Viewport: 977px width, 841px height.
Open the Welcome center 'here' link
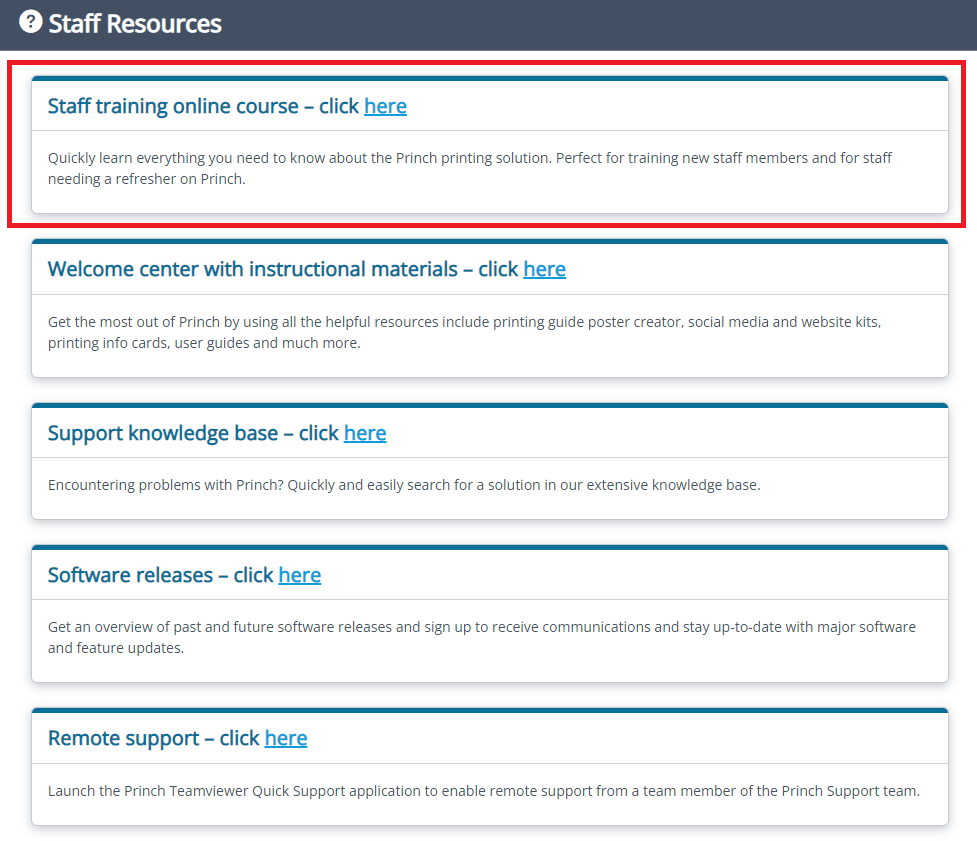[545, 269]
